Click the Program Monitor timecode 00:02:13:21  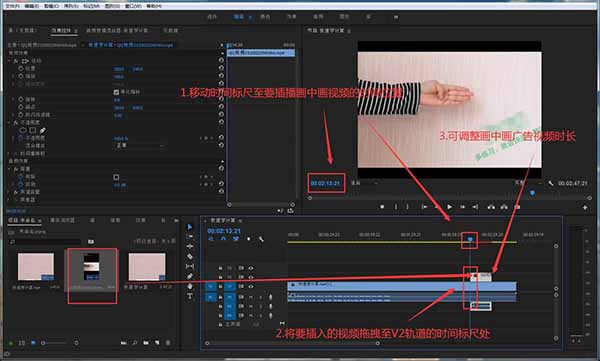[x=325, y=183]
